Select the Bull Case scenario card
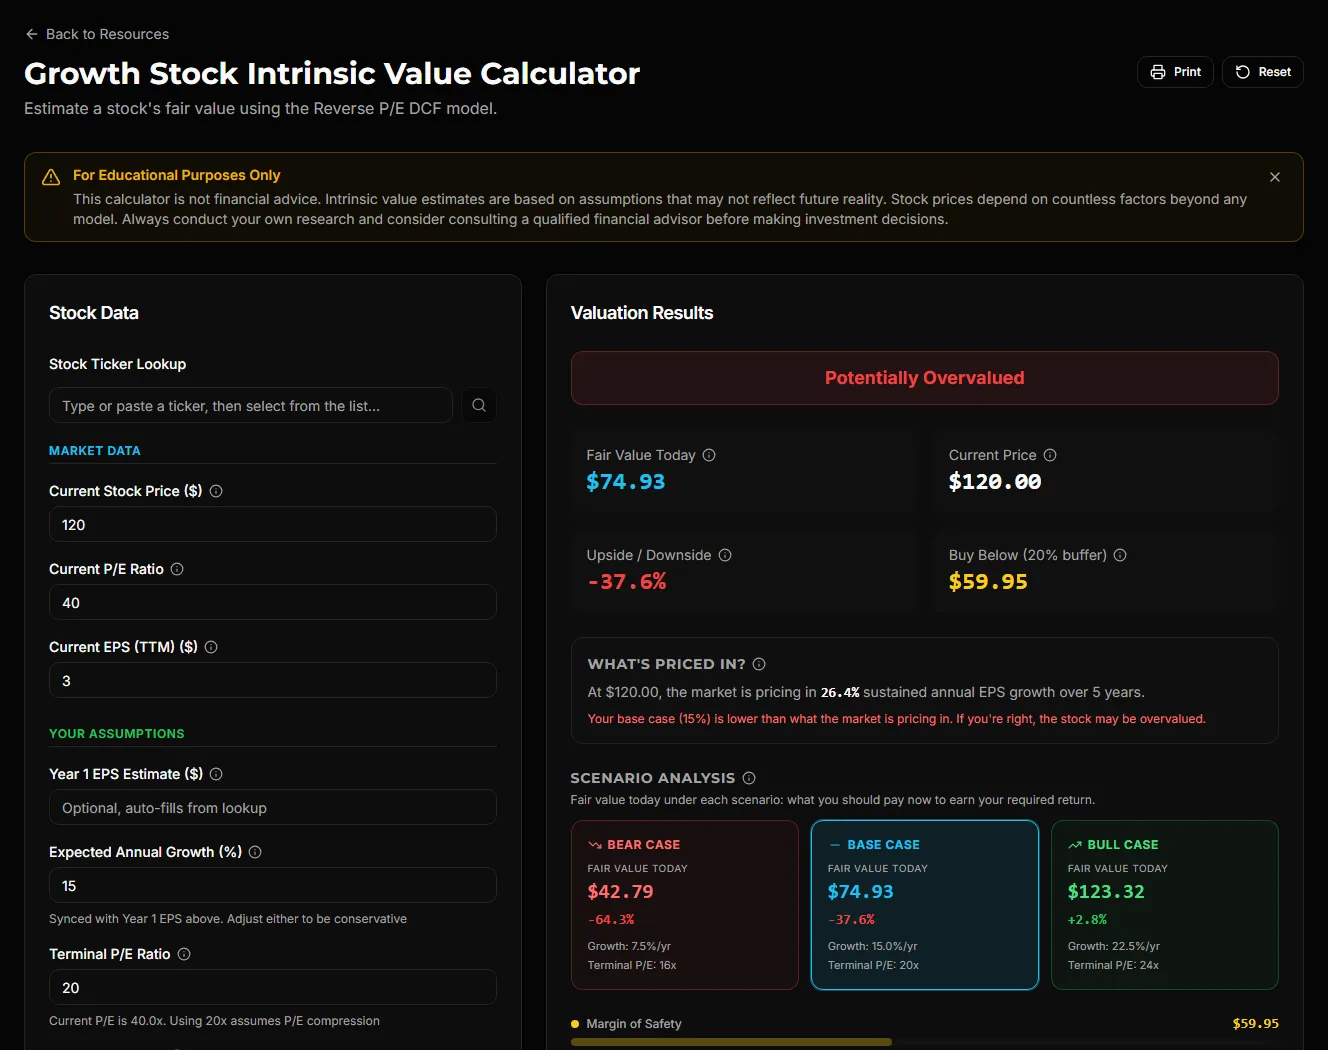 (1165, 905)
